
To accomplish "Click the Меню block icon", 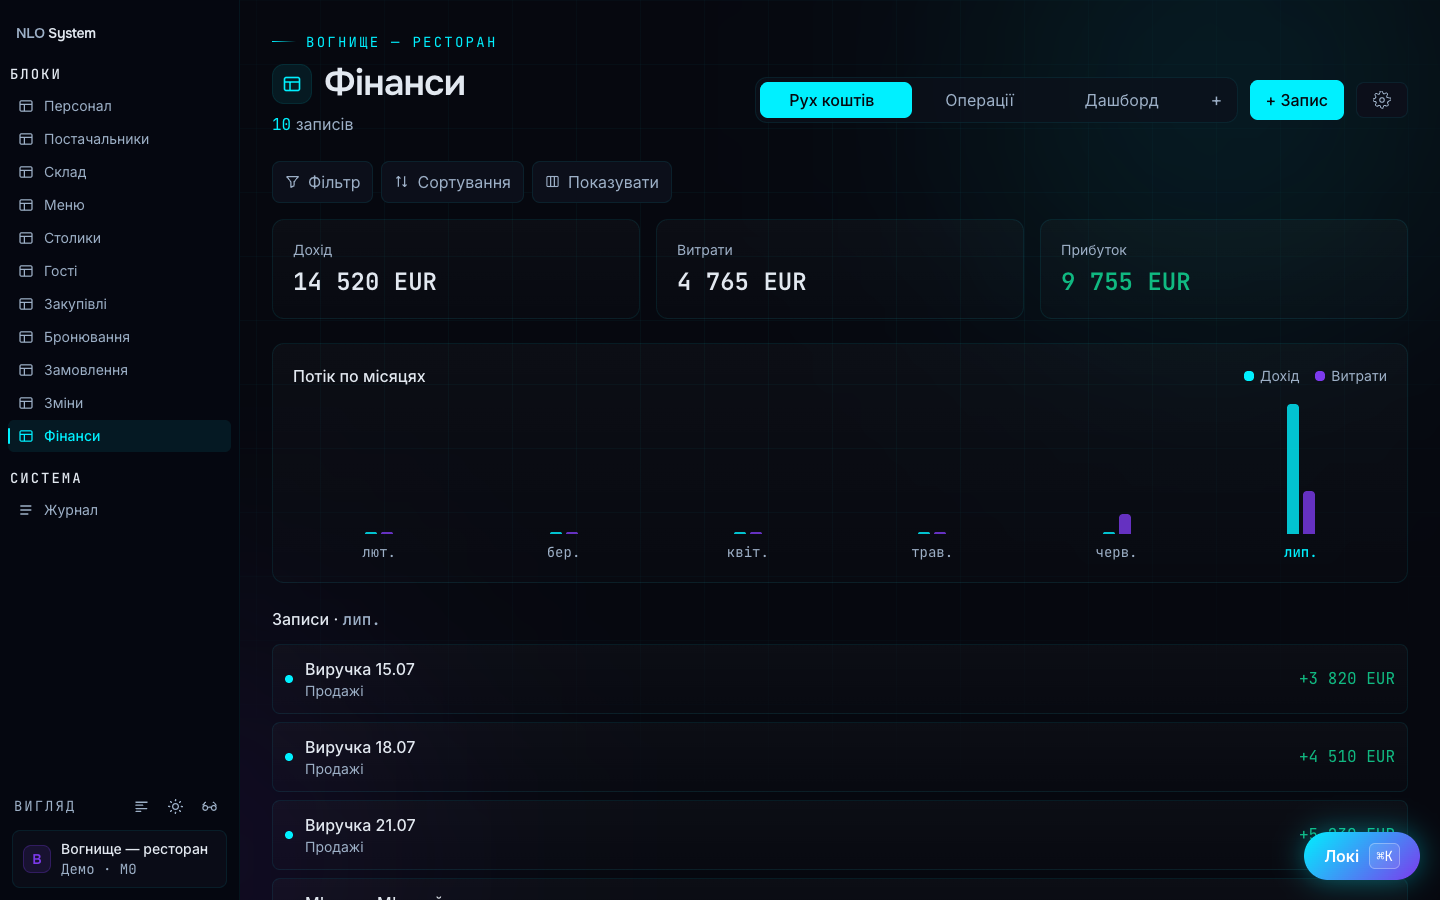I will click(26, 205).
